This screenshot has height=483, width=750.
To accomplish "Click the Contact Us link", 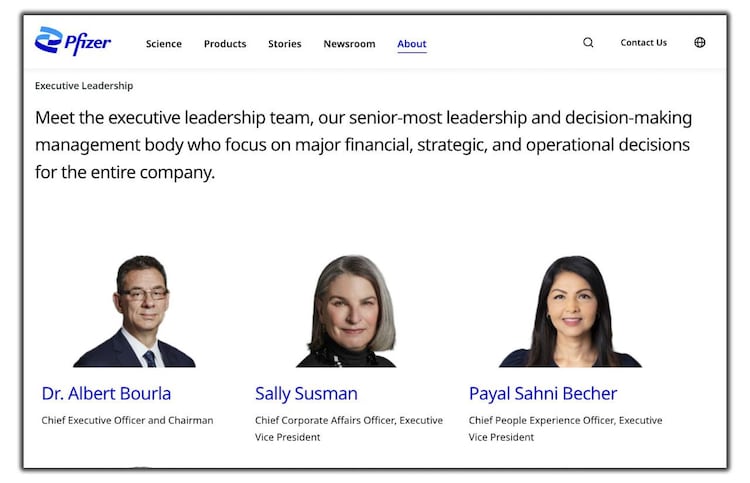I will pos(643,43).
